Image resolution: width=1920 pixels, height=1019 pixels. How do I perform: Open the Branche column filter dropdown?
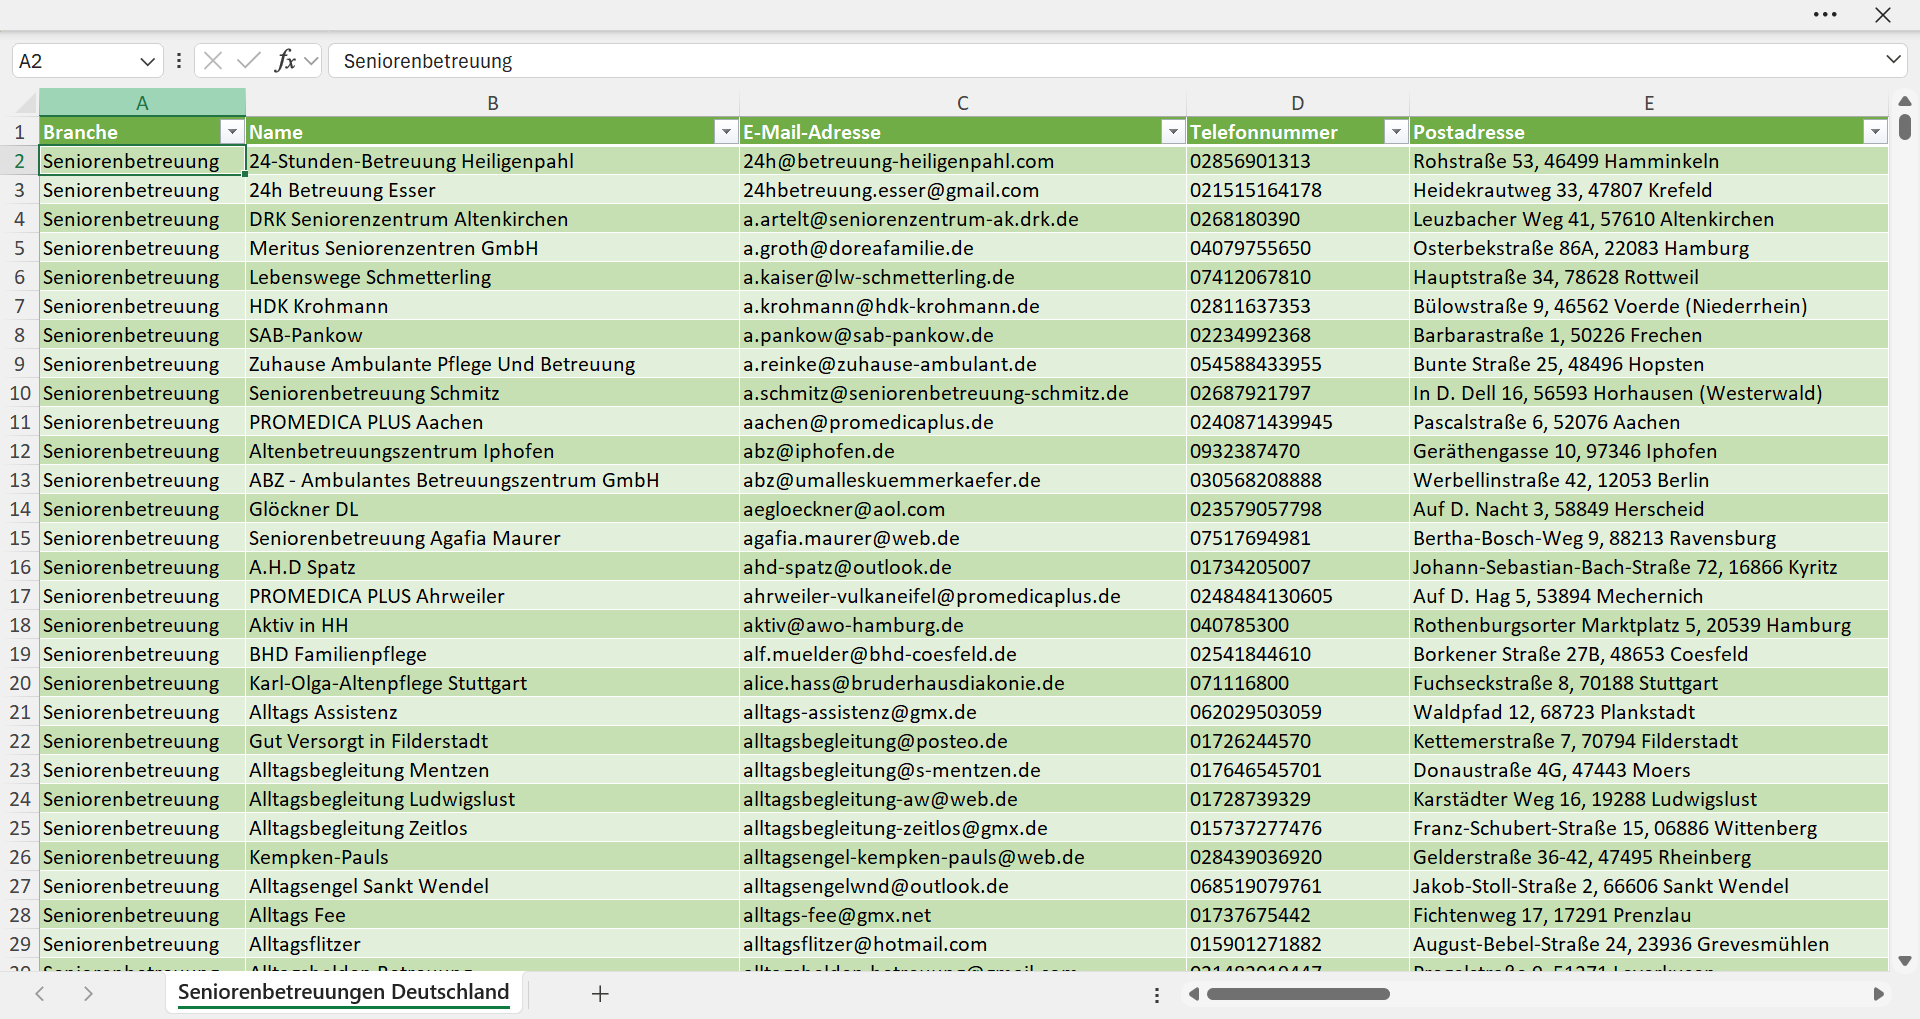(x=232, y=132)
